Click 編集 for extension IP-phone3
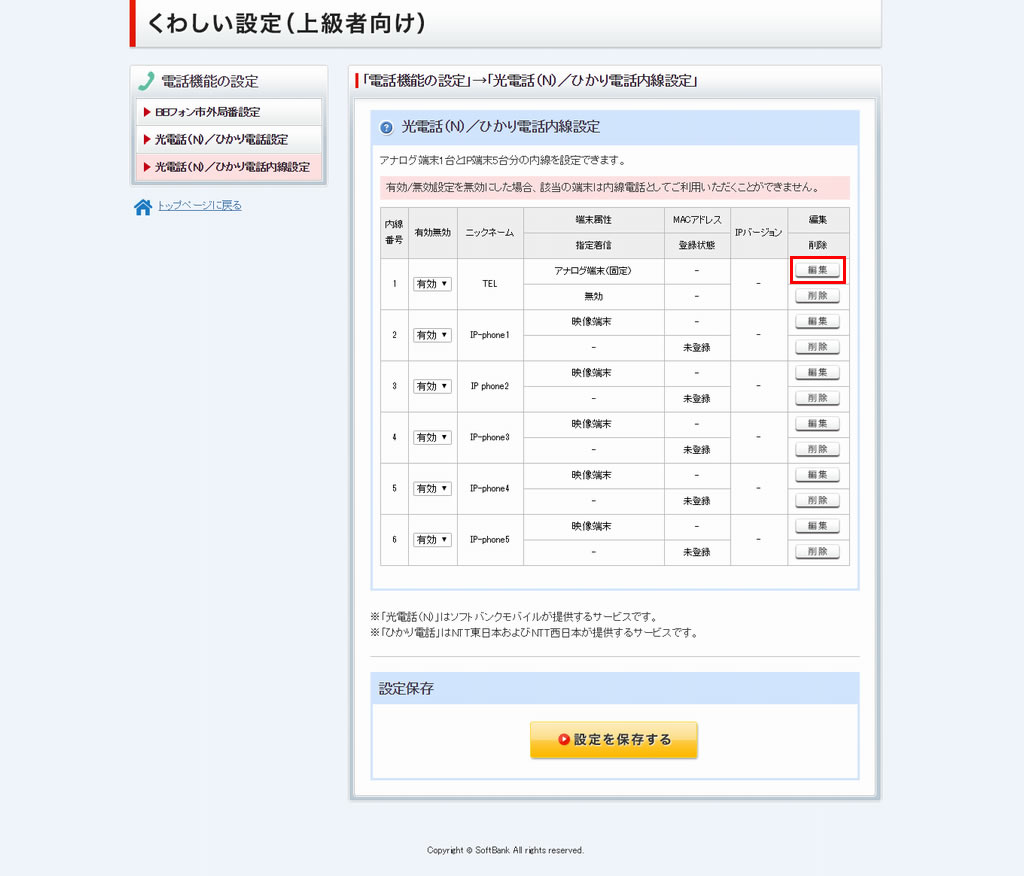Screen dimensions: 1024x876 pyautogui.click(x=817, y=423)
